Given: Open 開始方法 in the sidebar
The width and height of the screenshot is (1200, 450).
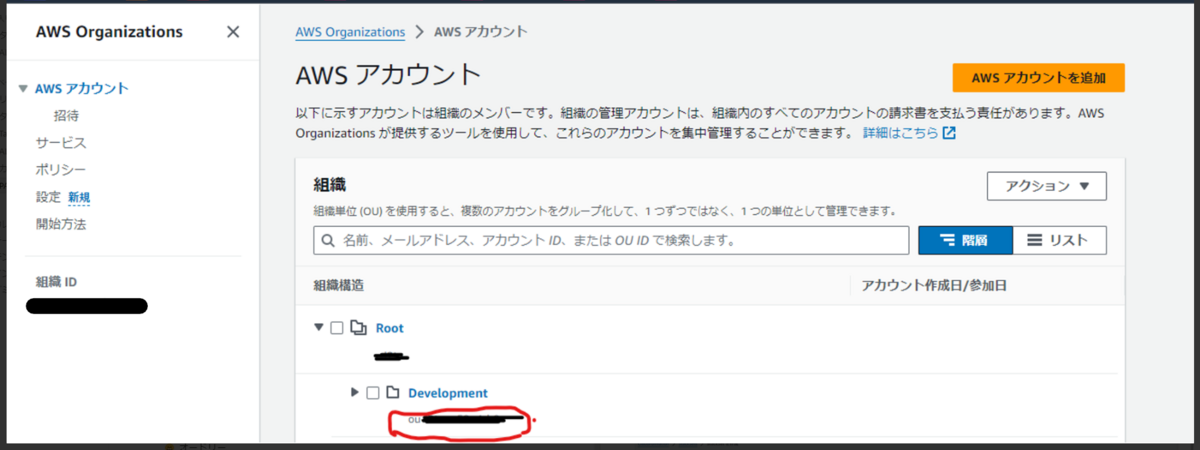Looking at the screenshot, I should point(61,224).
